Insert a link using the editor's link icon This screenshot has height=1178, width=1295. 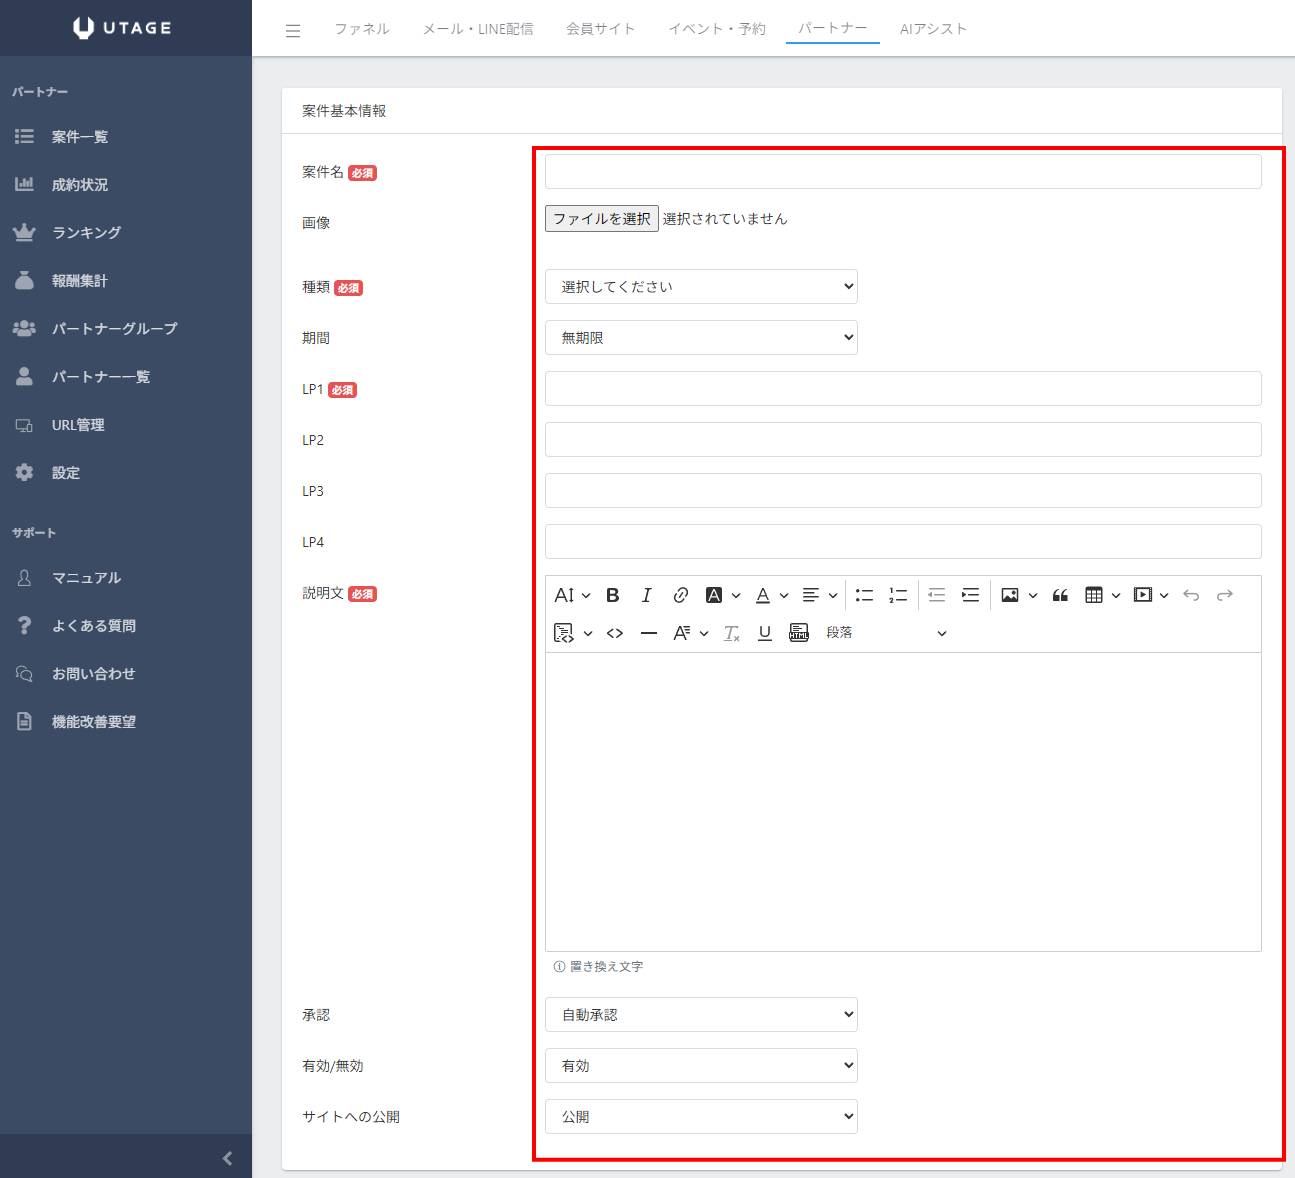click(680, 595)
